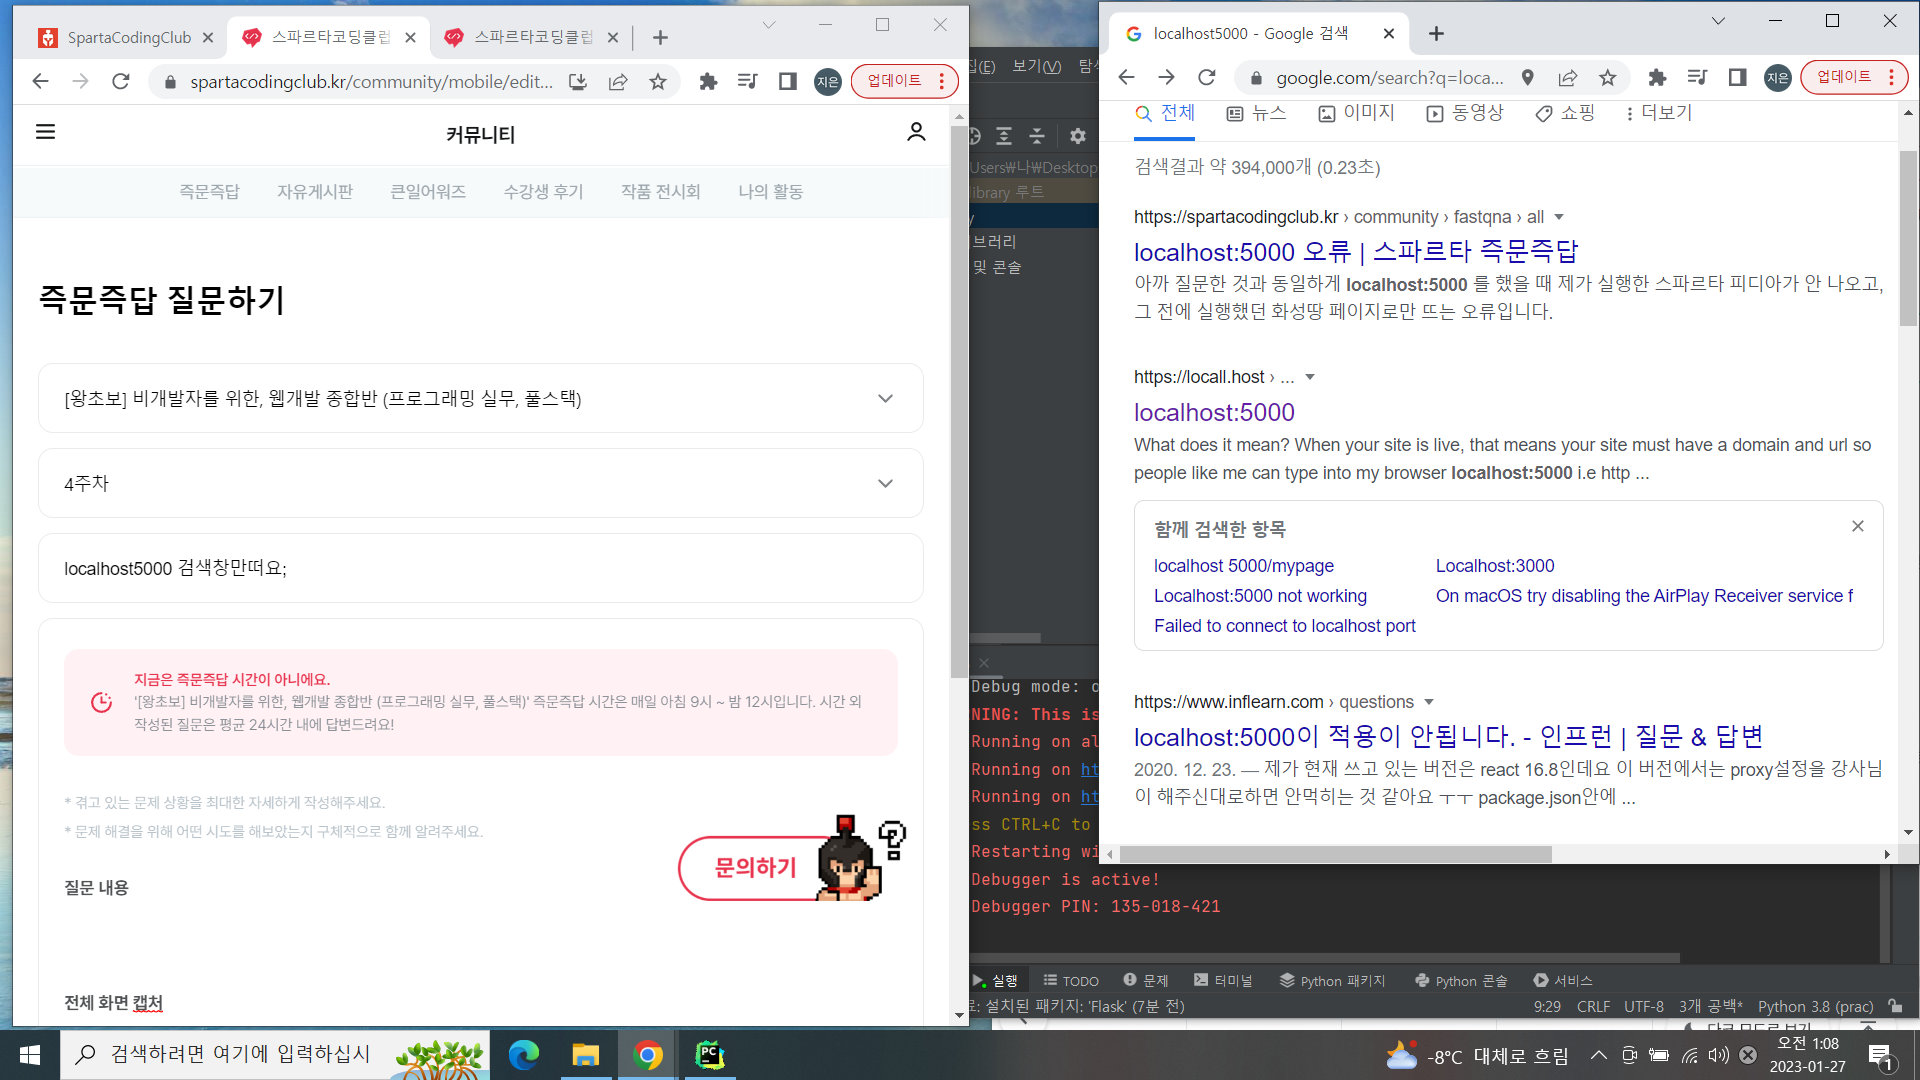This screenshot has height=1080, width=1920.
Task: Open Microsoft Edge from taskbar
Action: click(x=523, y=1055)
